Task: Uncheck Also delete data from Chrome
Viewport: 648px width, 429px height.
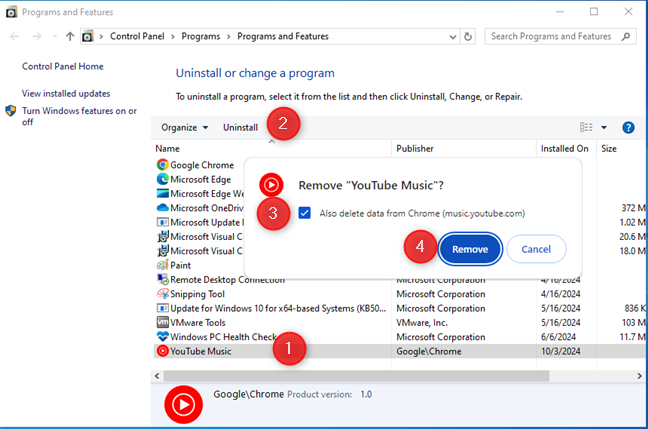Action: [x=305, y=213]
